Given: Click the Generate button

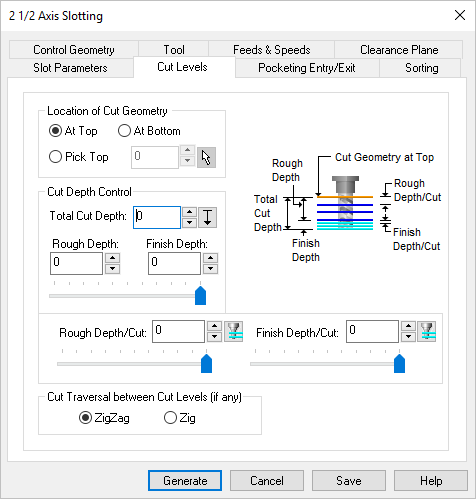Looking at the screenshot, I should [x=185, y=481].
